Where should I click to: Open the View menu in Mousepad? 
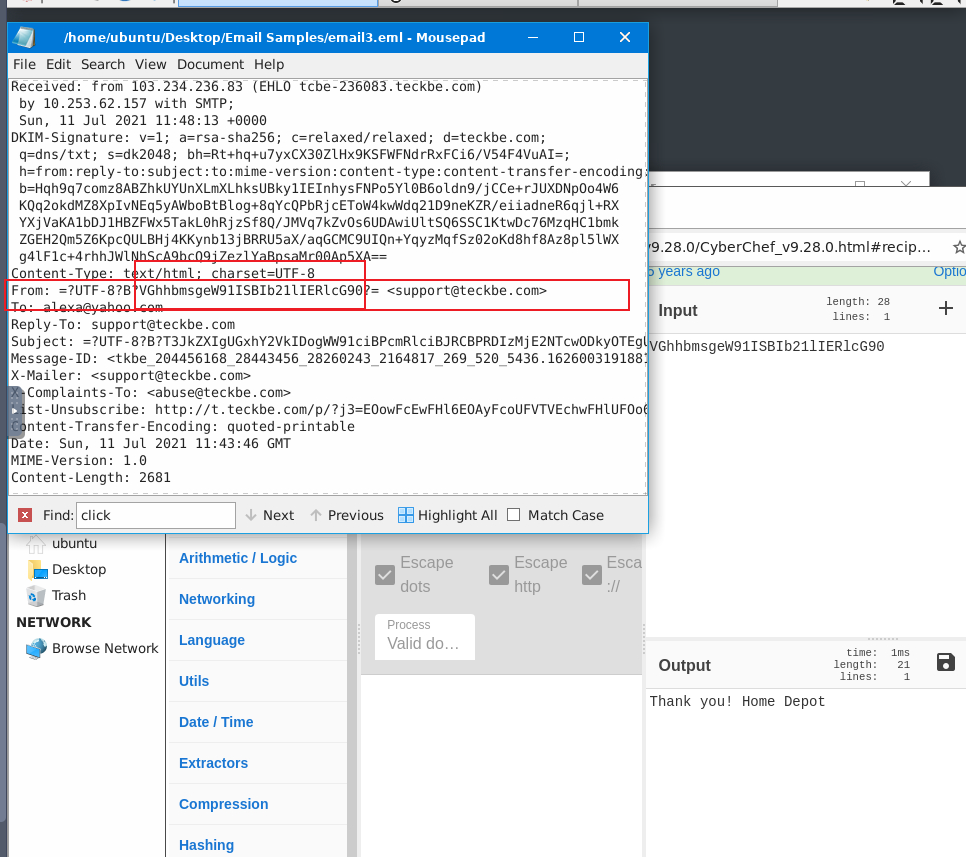(151, 64)
